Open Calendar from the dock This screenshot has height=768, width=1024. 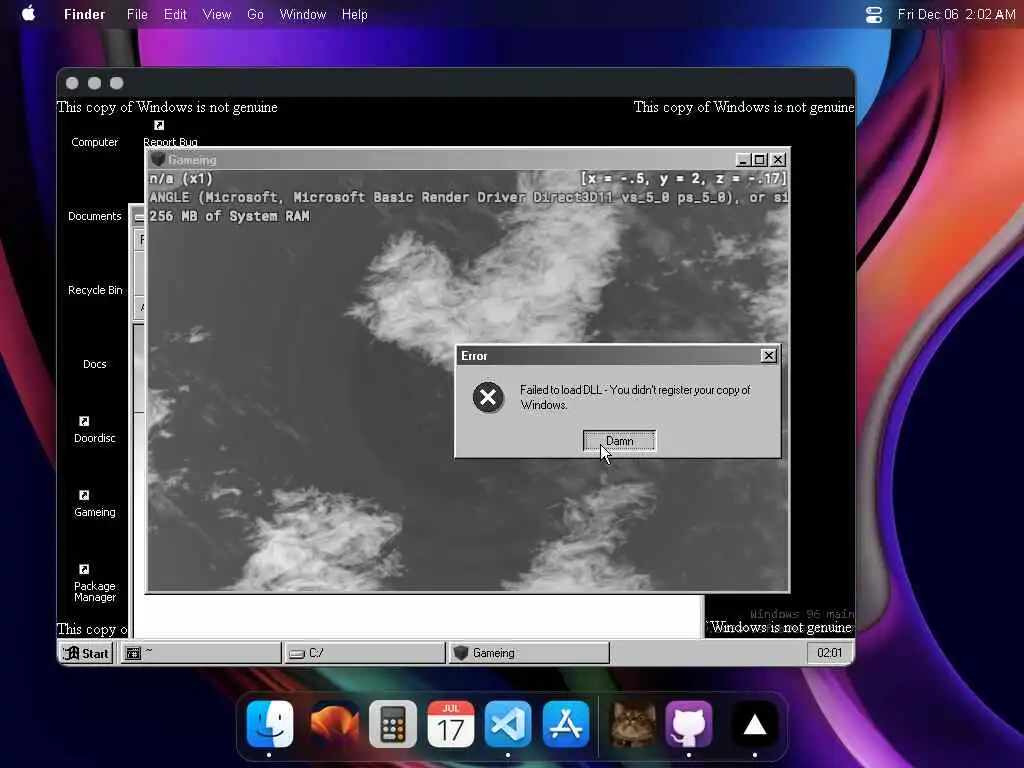(x=451, y=724)
